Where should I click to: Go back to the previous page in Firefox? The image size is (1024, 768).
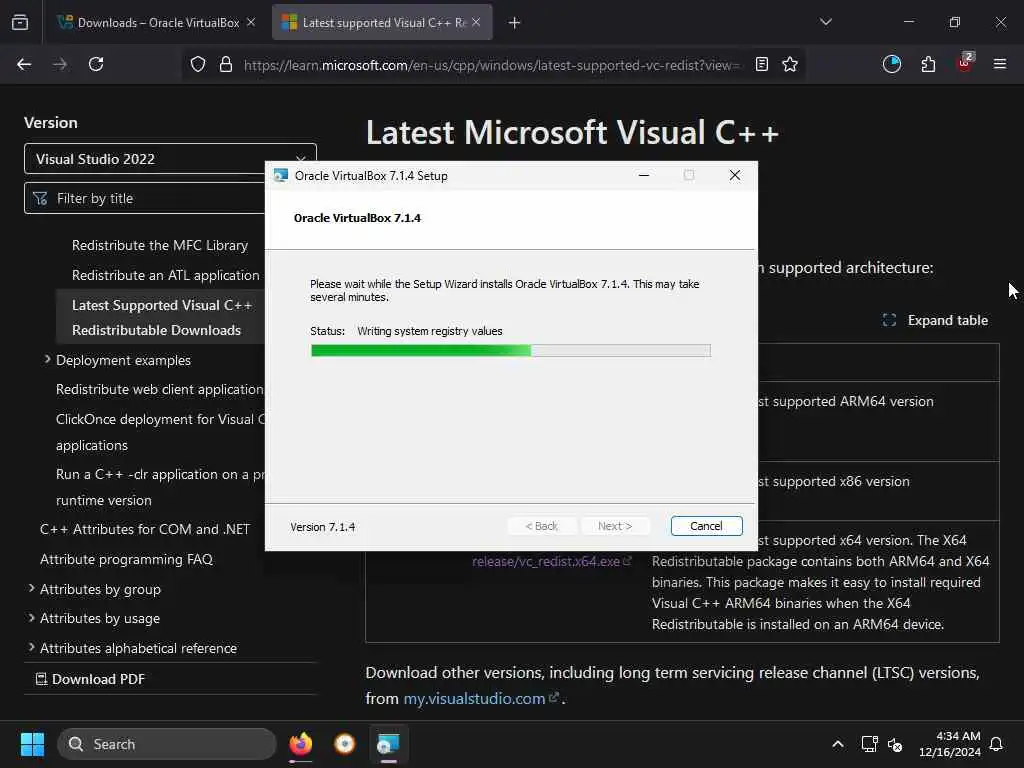pos(24,64)
